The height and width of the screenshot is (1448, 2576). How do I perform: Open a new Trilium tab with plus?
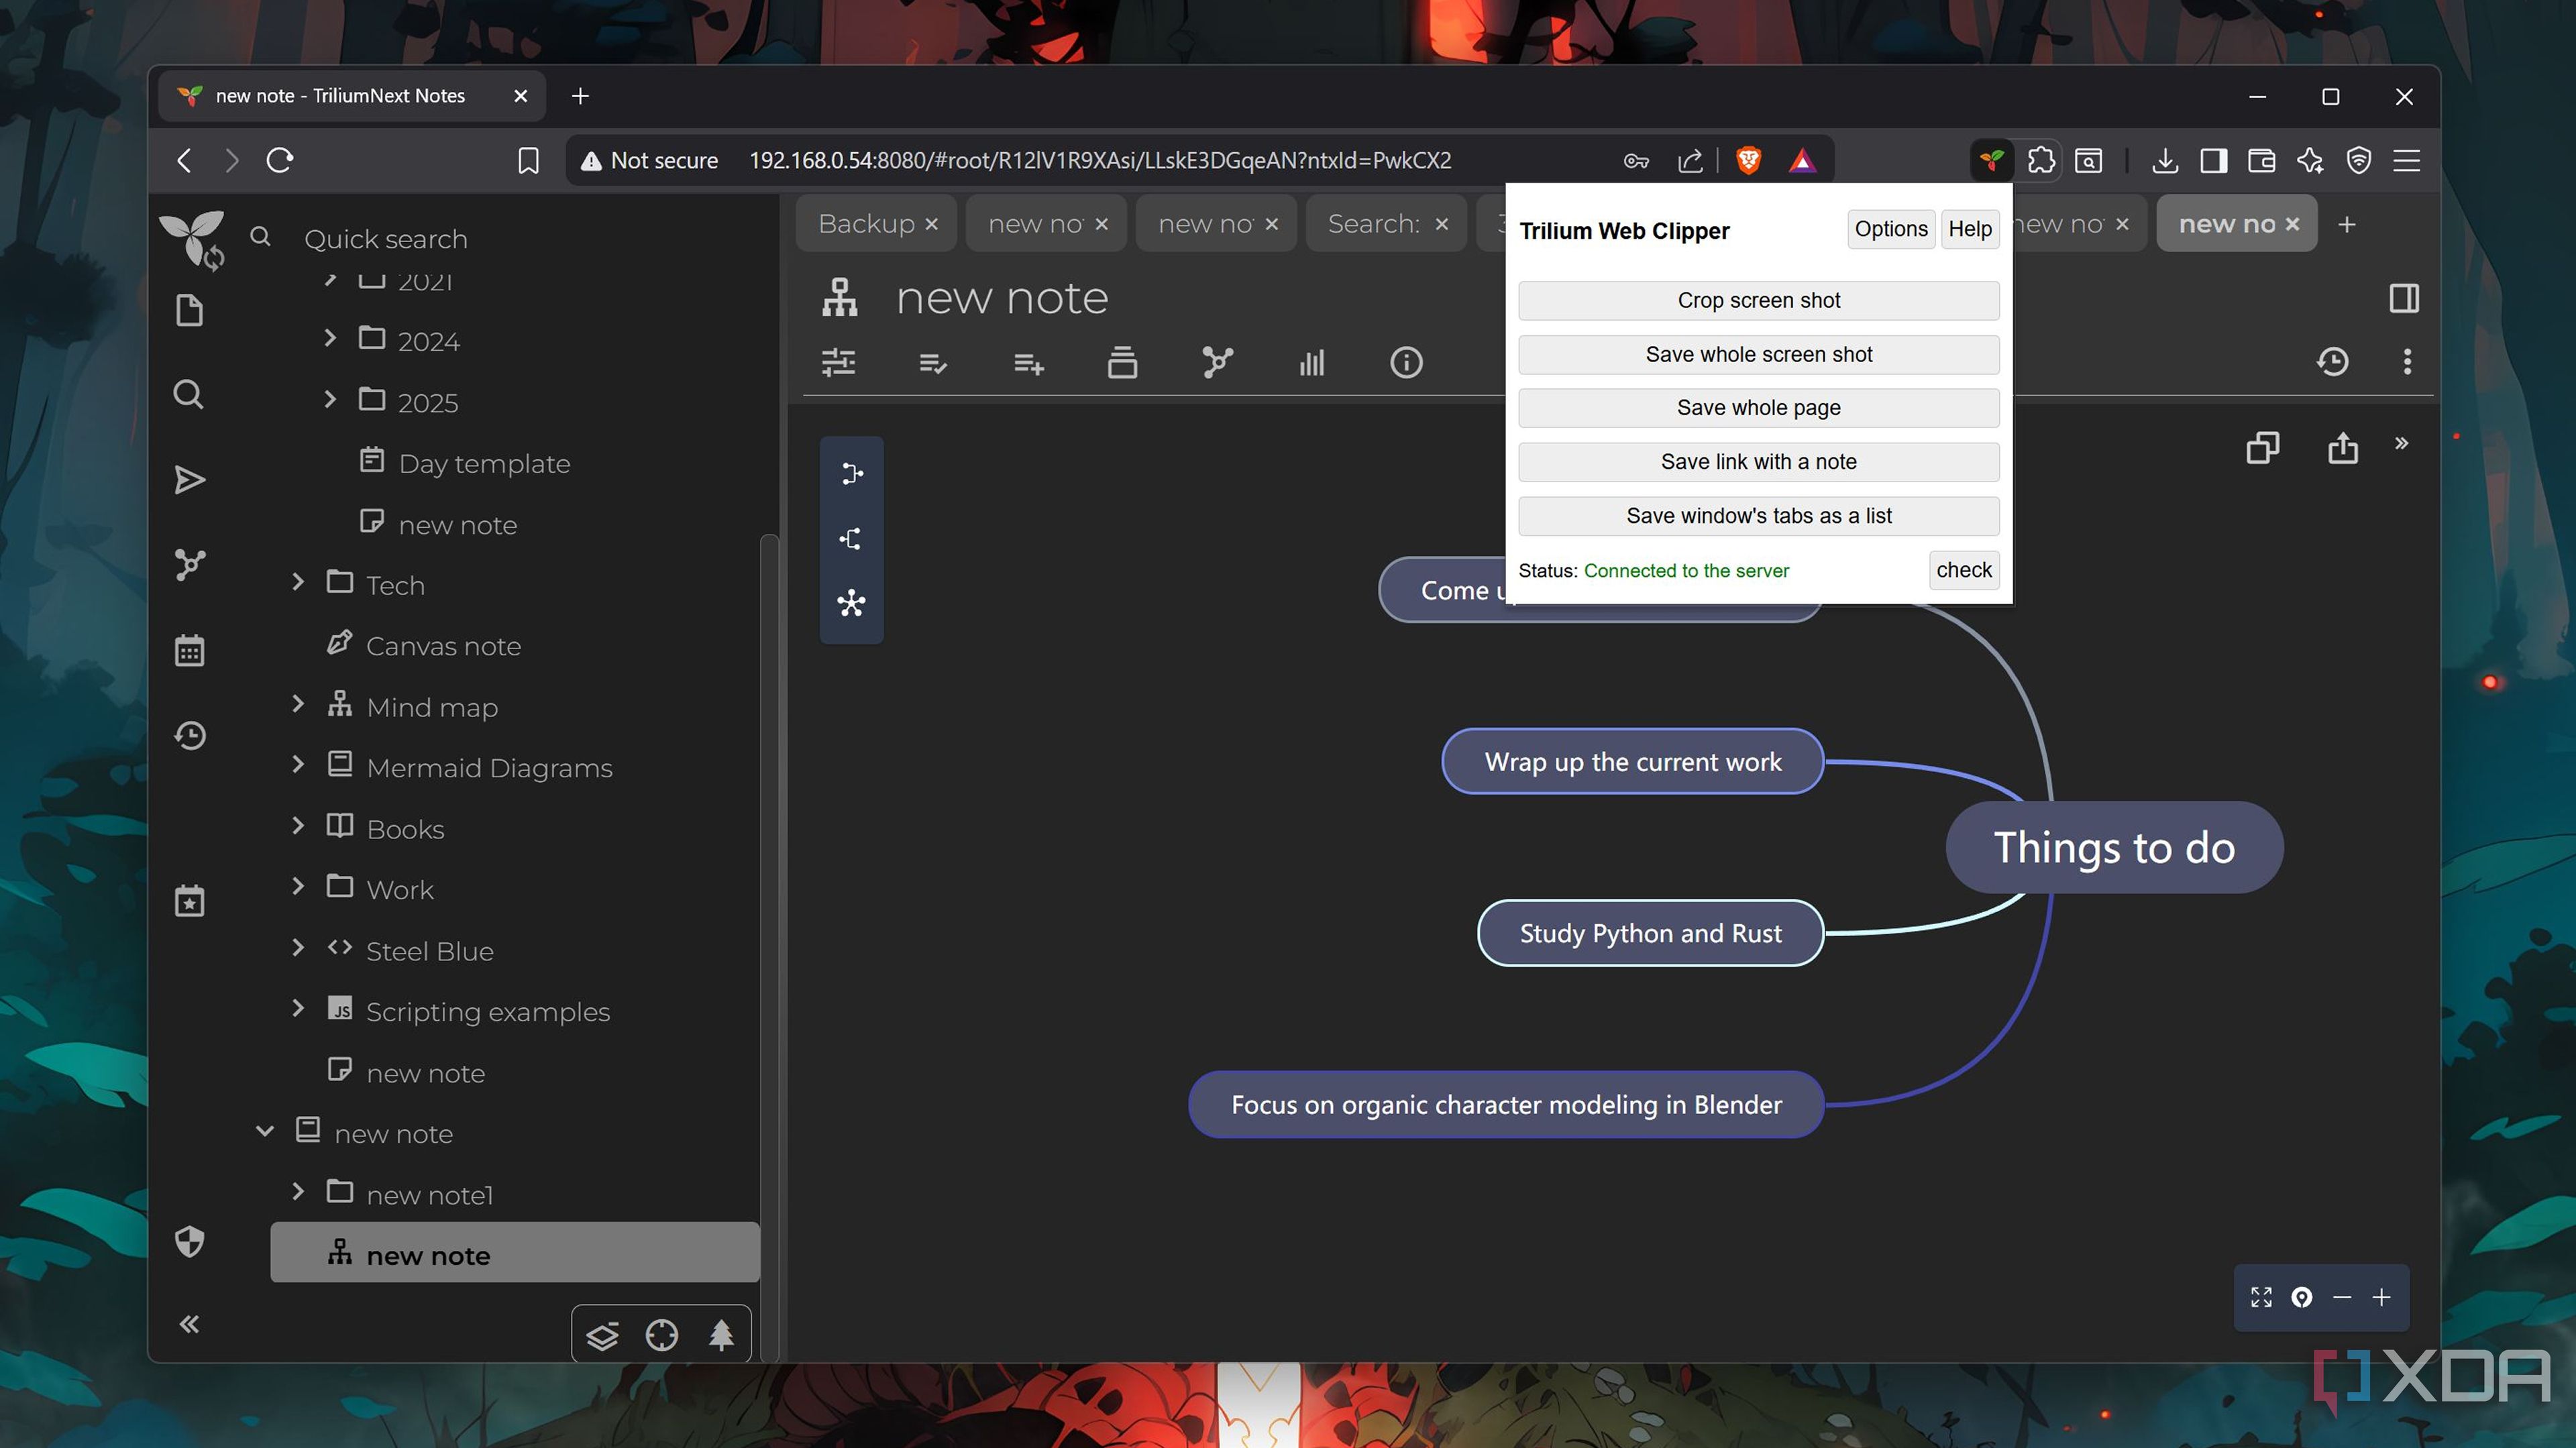pos(2347,225)
